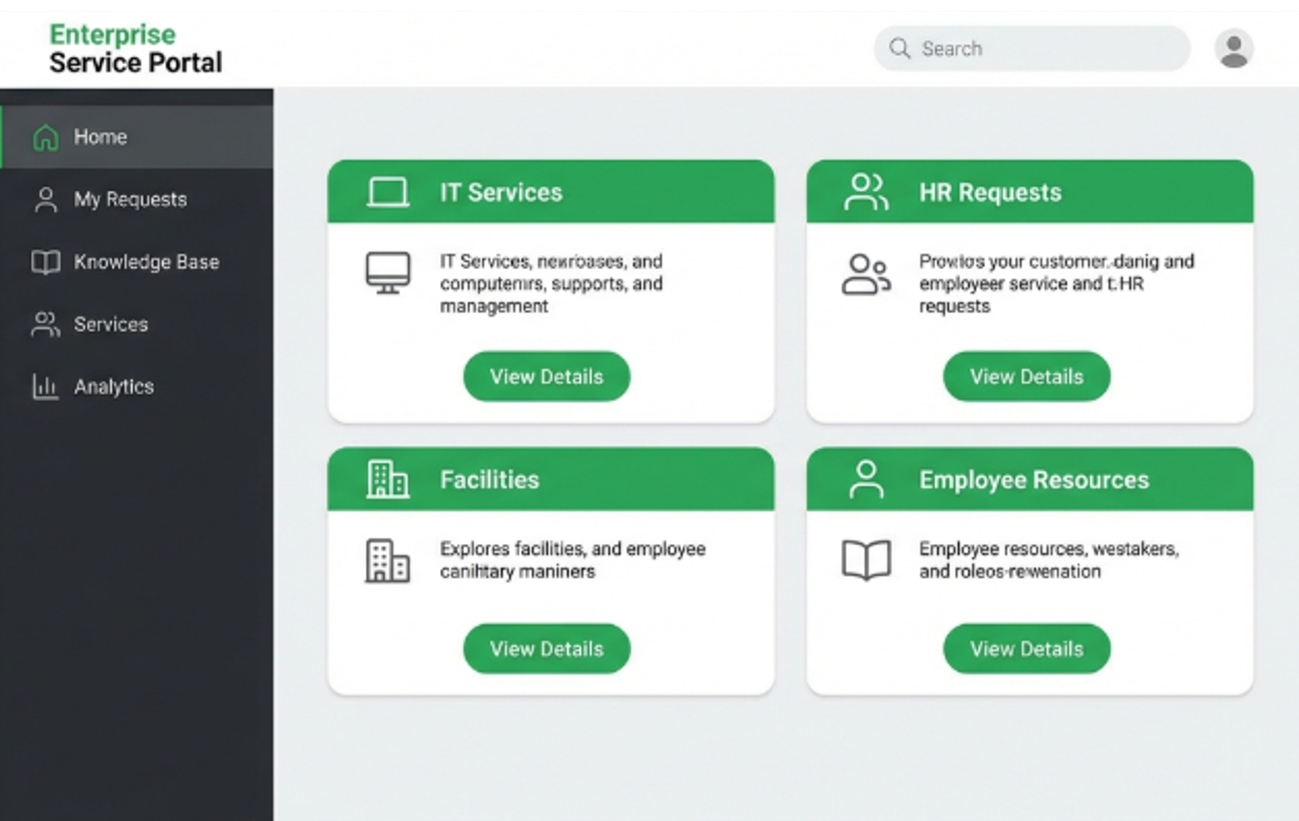Open the user profile avatar
Screen dimensions: 1299x821
pyautogui.click(x=1233, y=47)
